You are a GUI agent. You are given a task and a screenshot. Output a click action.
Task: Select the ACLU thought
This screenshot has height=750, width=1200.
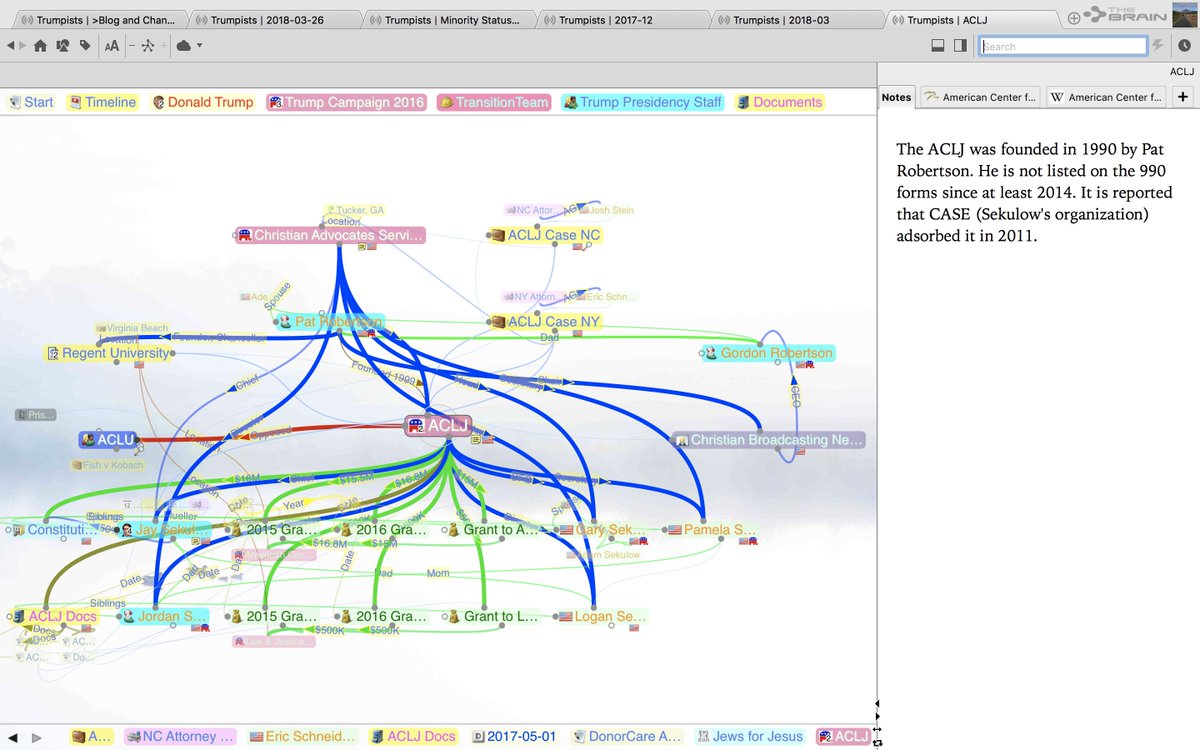107,440
